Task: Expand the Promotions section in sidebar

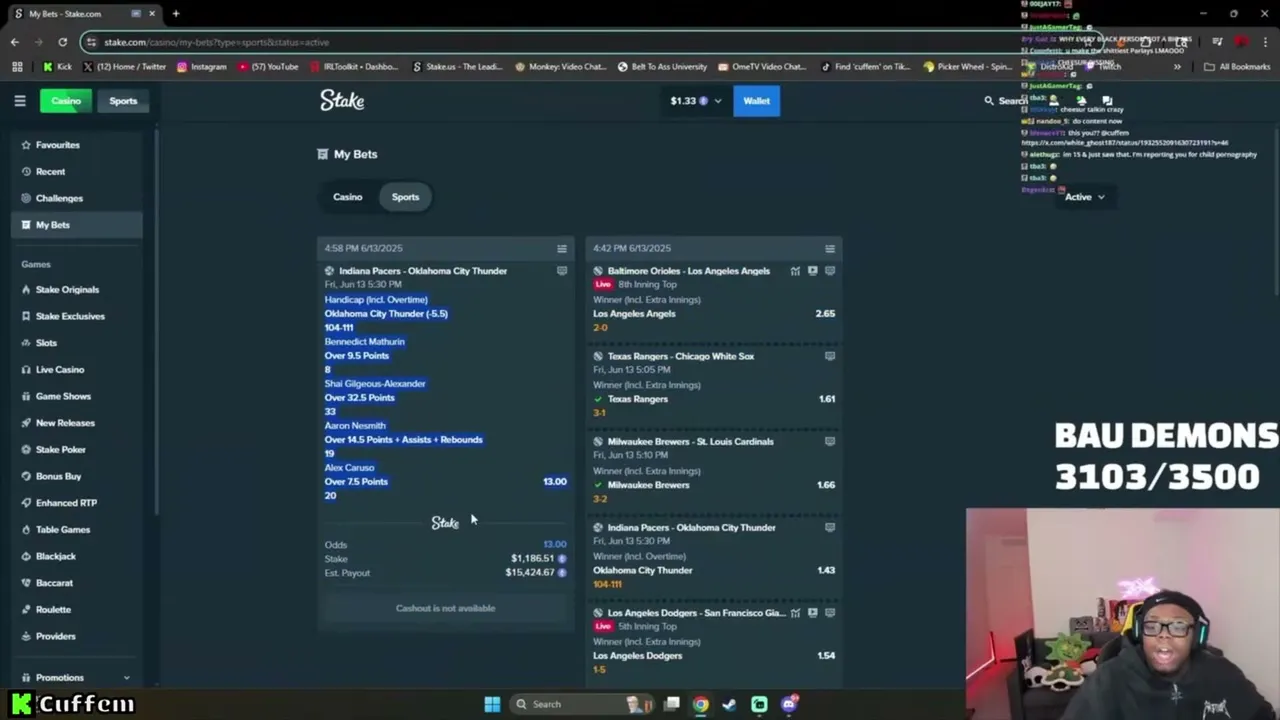Action: [77, 678]
